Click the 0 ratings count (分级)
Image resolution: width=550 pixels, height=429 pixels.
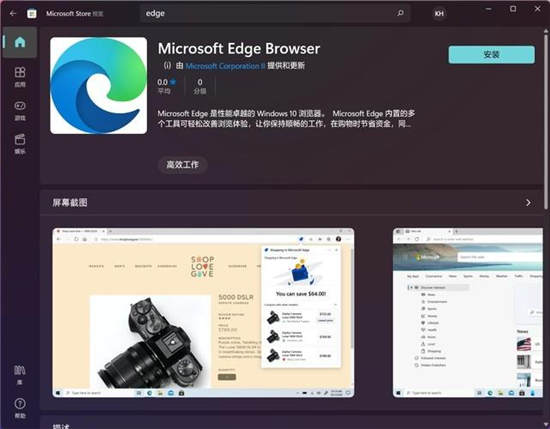[200, 86]
